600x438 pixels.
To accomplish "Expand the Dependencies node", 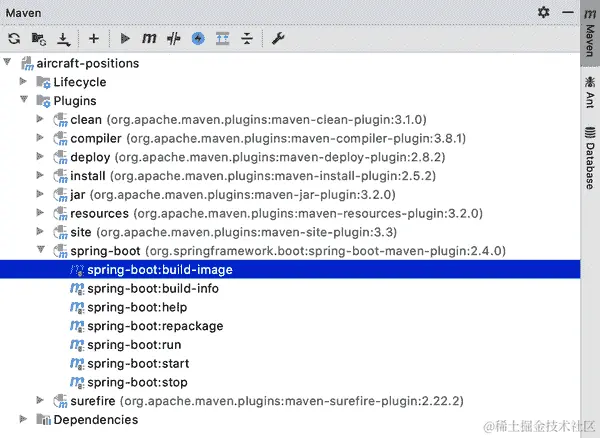I will (23, 419).
